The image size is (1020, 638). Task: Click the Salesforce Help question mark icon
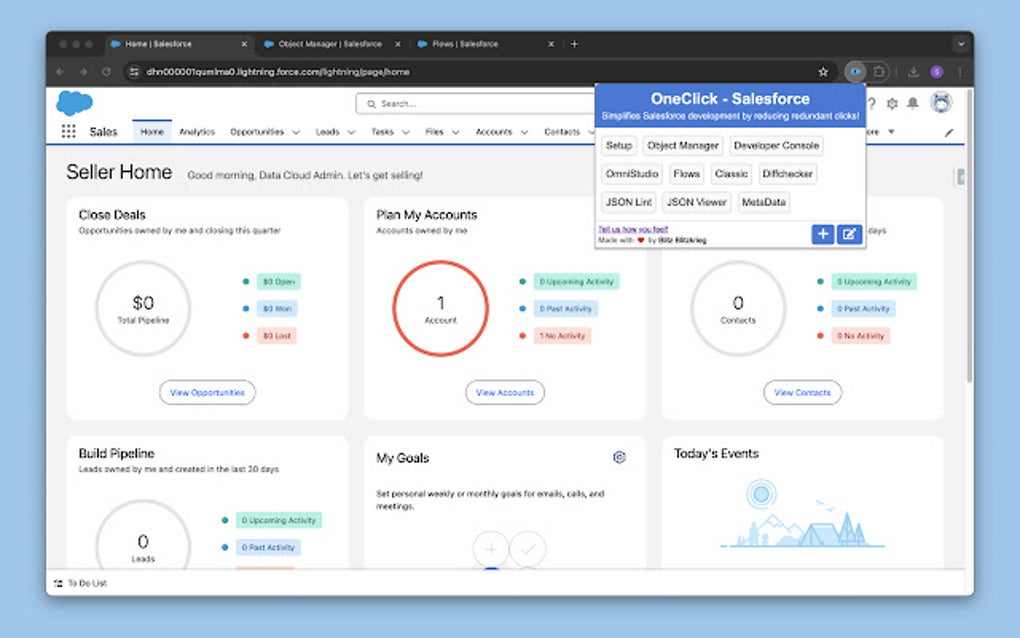click(872, 103)
